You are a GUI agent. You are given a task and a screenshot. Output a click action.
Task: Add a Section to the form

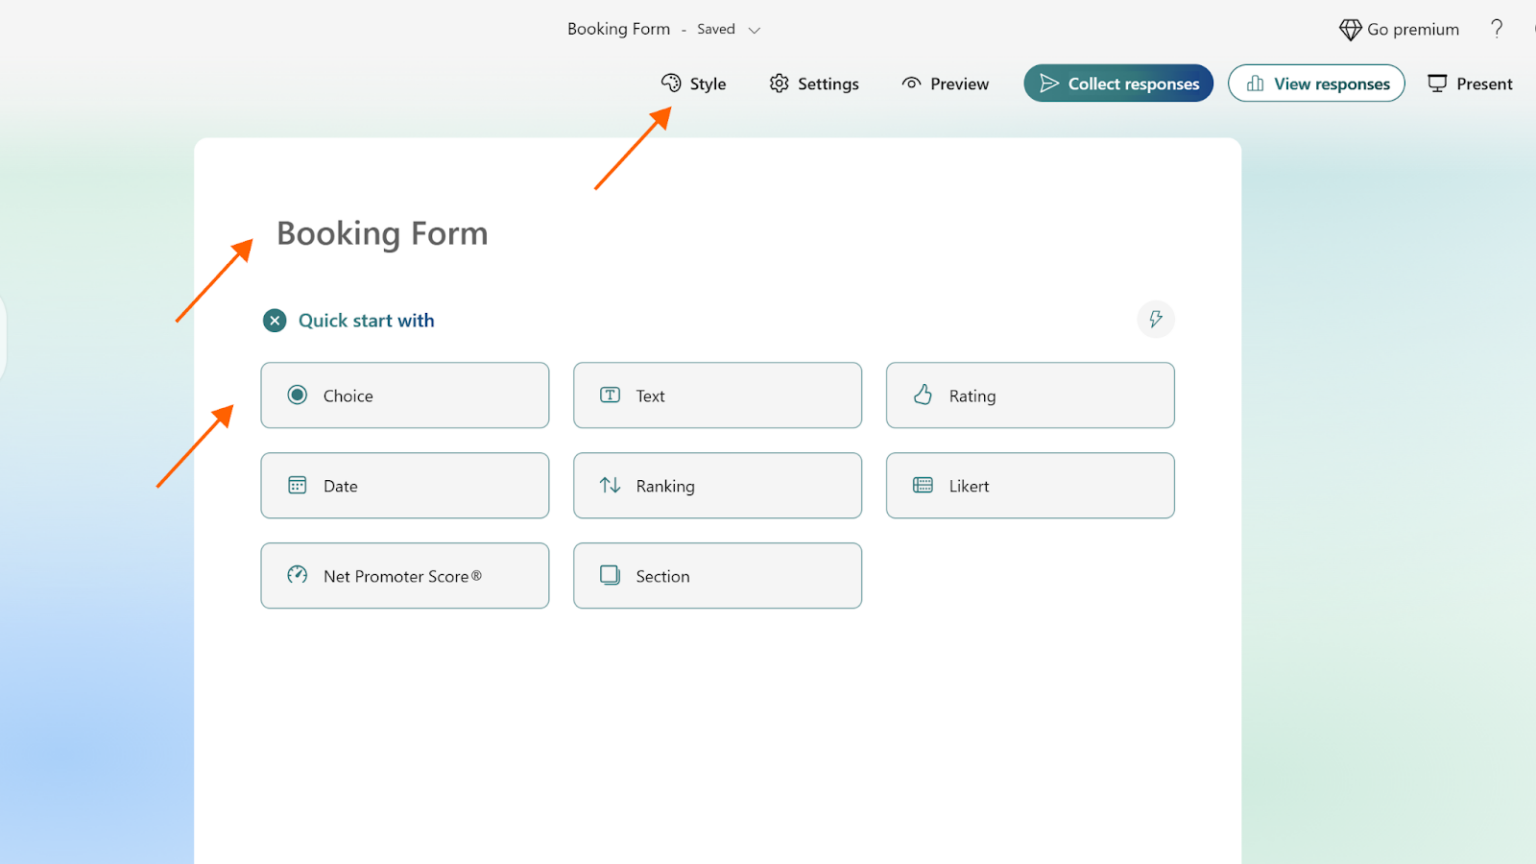coord(717,576)
